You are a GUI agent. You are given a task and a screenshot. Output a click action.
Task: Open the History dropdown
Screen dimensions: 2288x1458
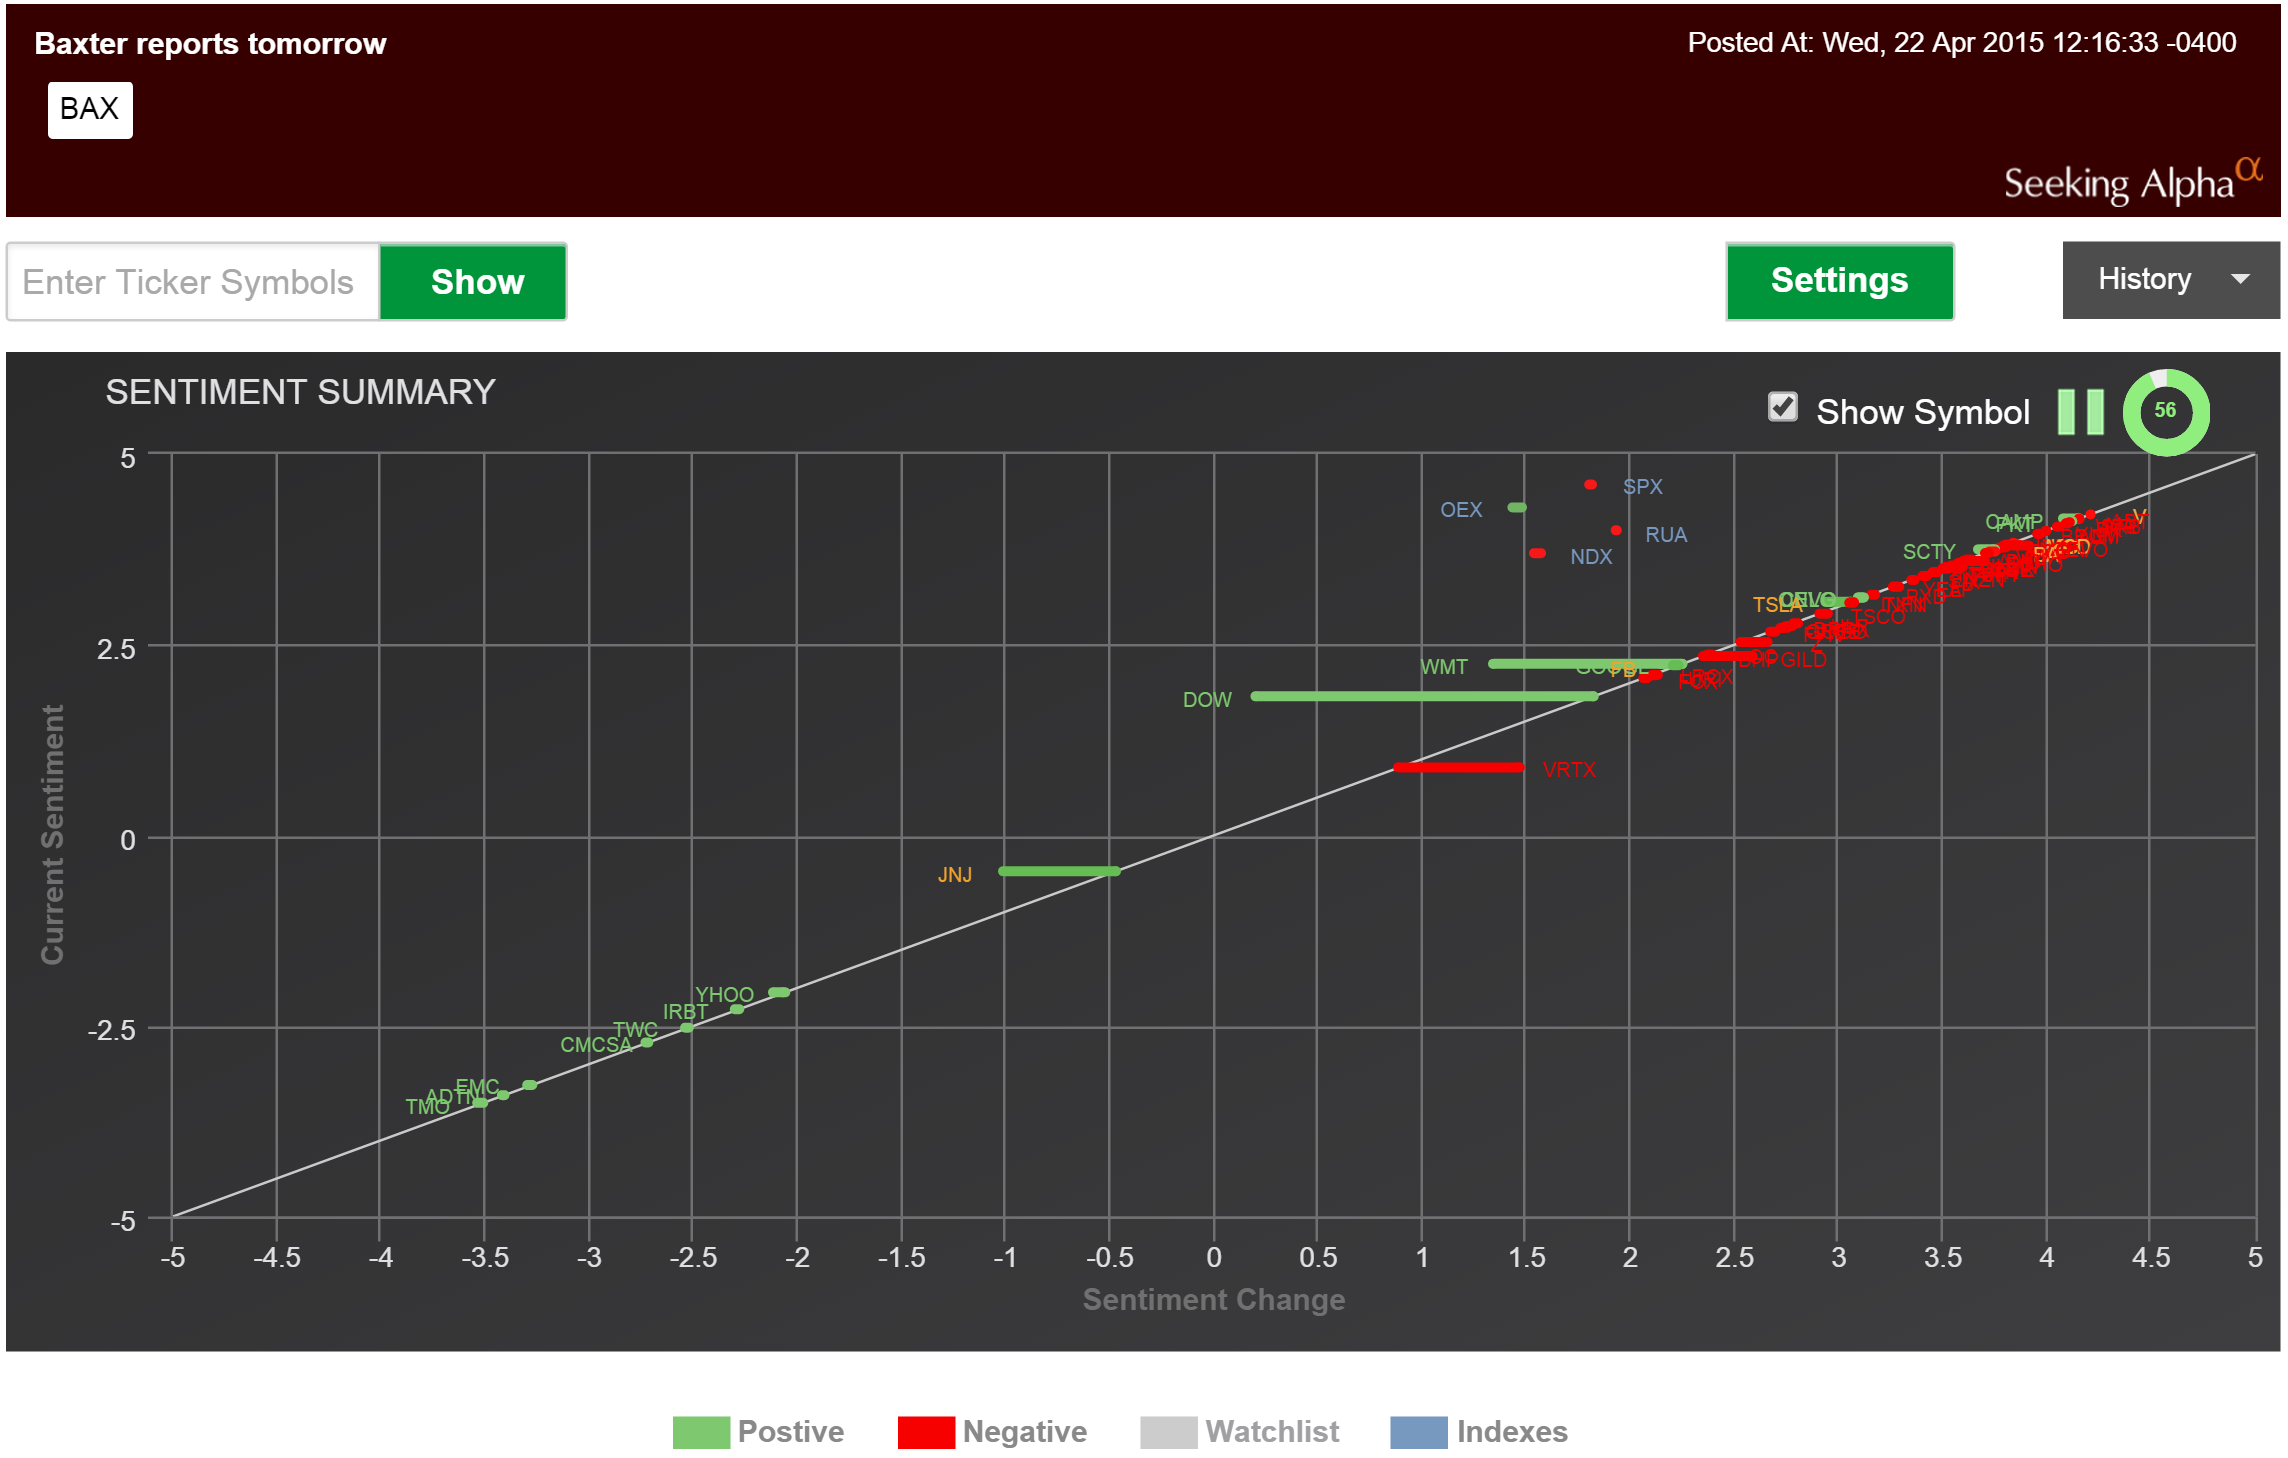click(x=2170, y=280)
